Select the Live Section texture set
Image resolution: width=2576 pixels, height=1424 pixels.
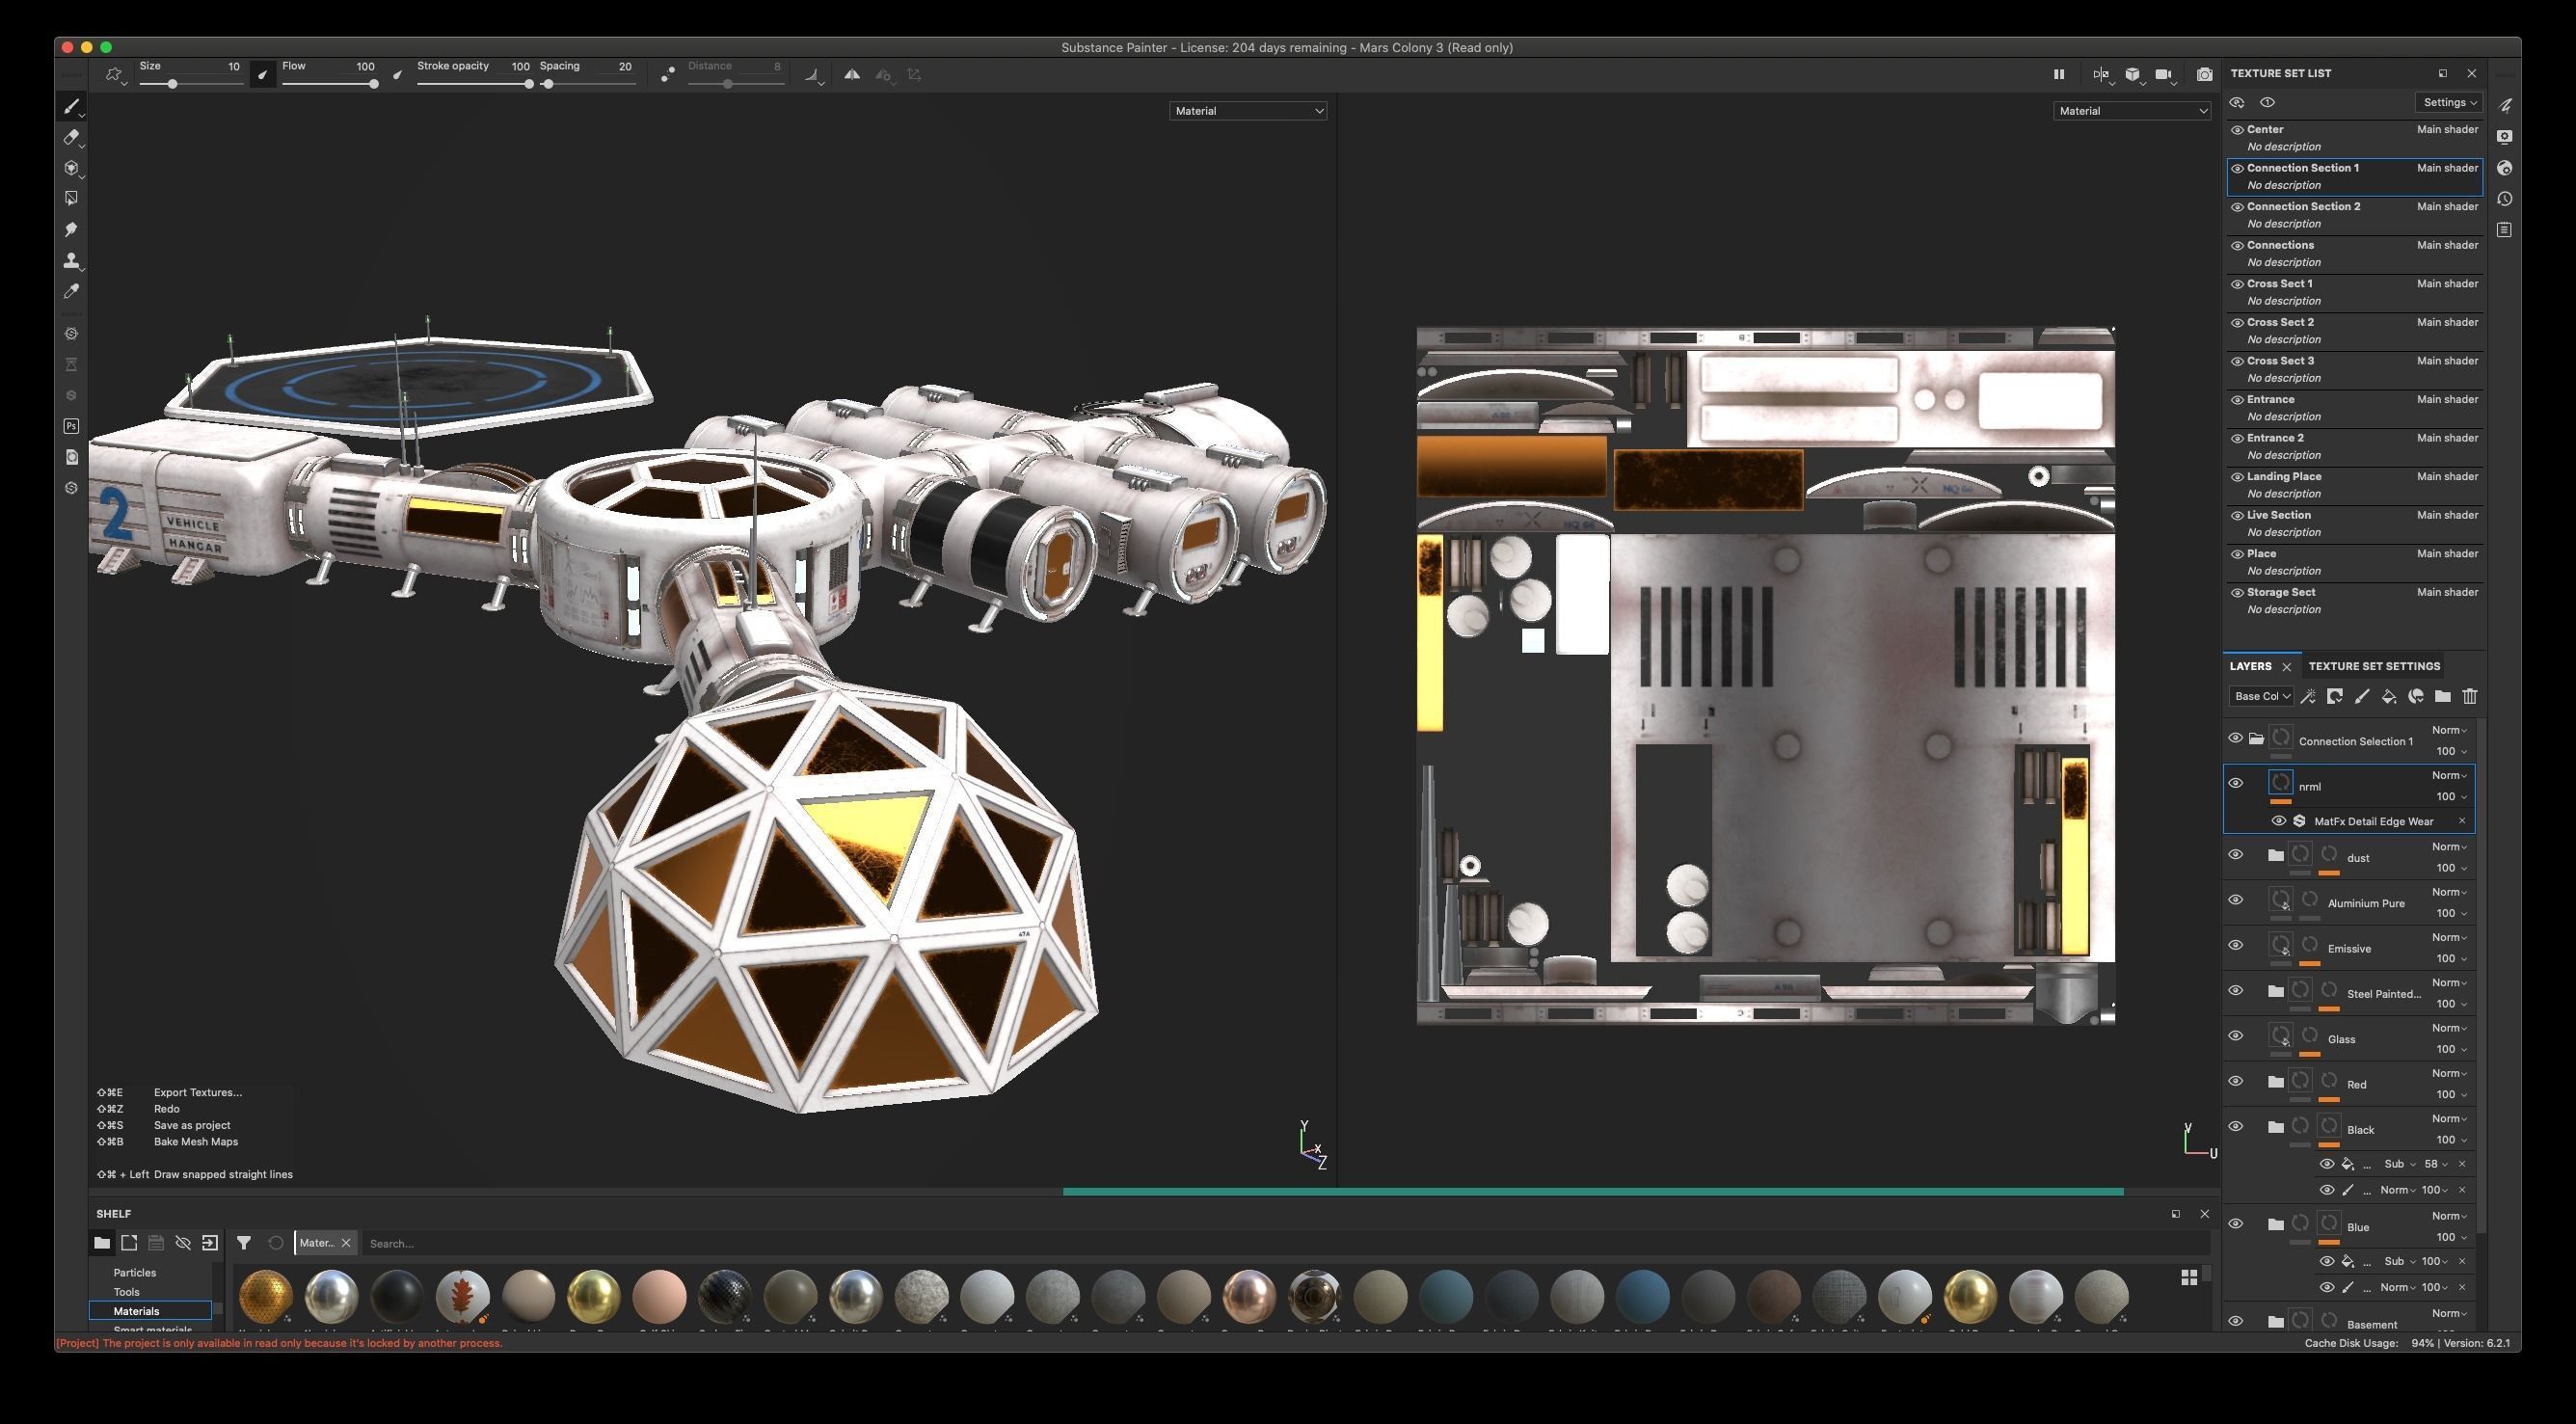(2355, 523)
